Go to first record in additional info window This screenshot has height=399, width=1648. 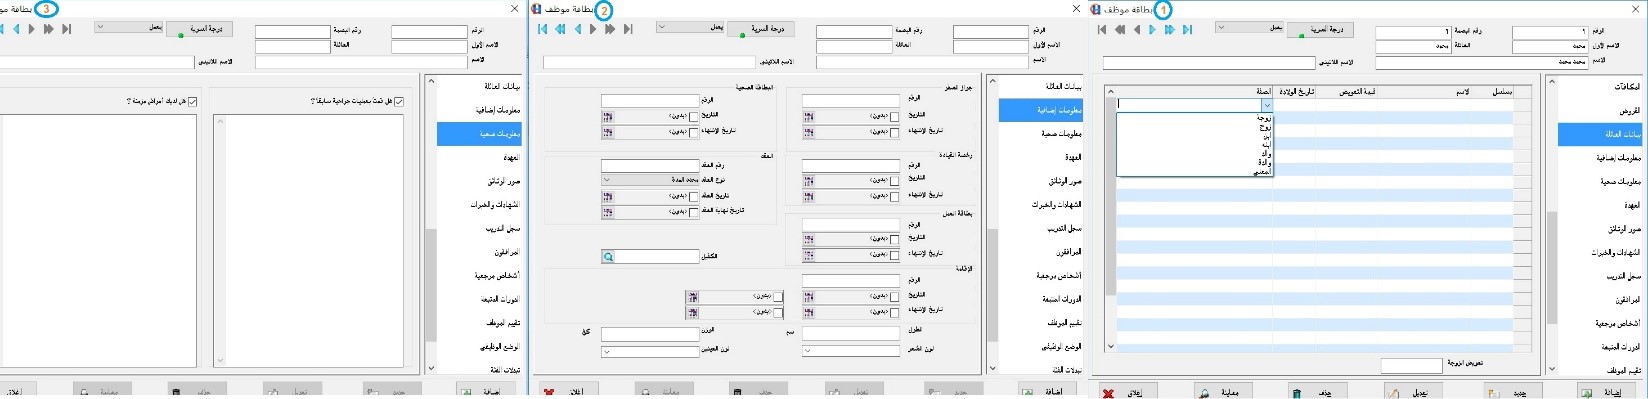[x=543, y=30]
